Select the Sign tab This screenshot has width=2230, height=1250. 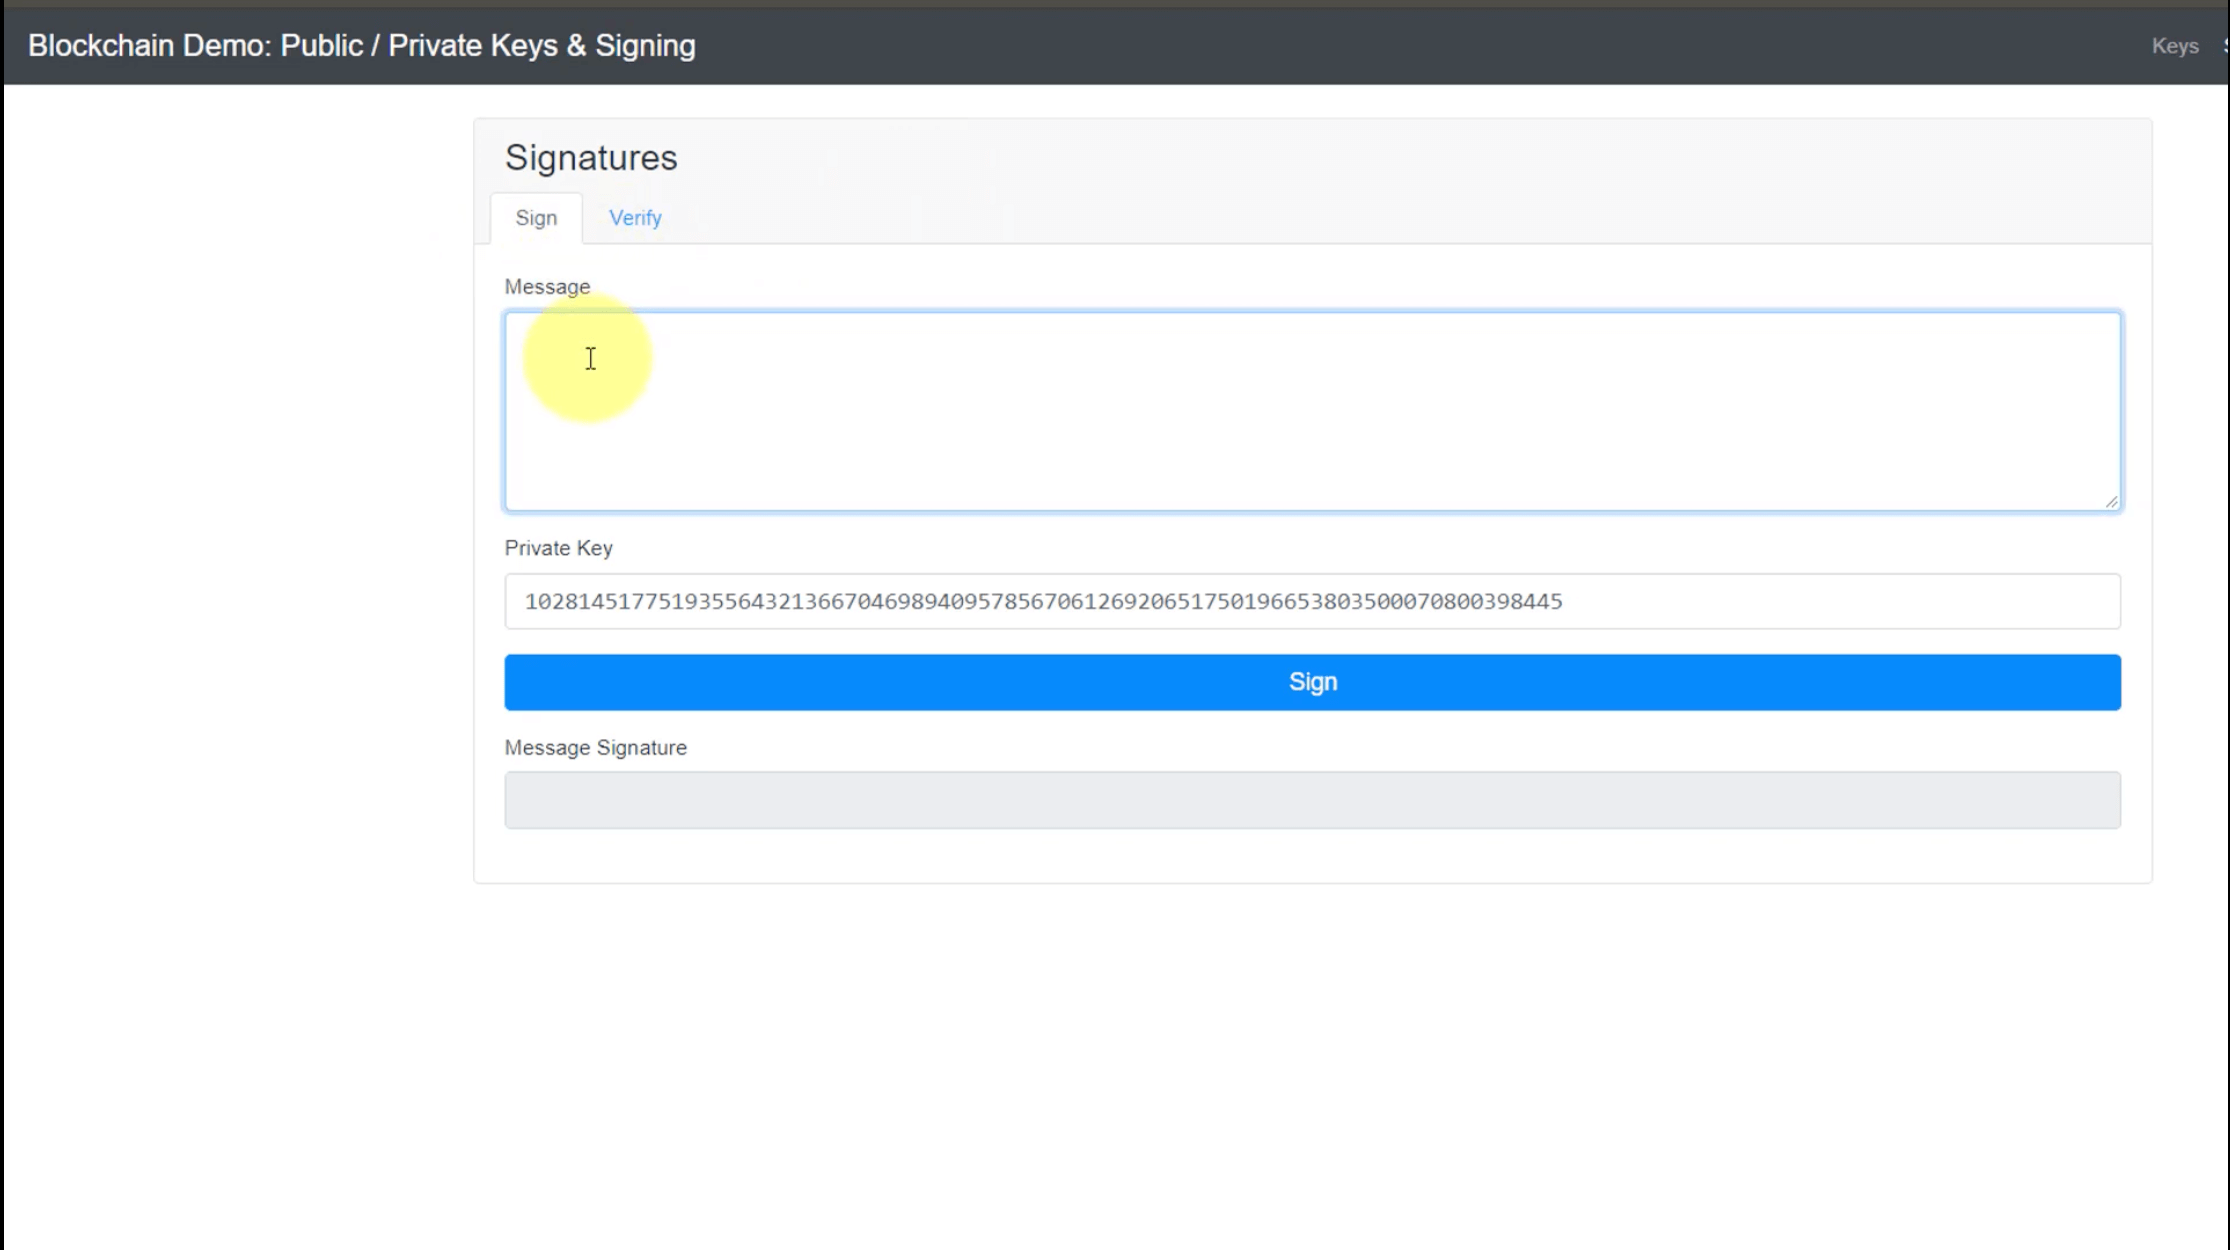pyautogui.click(x=536, y=218)
